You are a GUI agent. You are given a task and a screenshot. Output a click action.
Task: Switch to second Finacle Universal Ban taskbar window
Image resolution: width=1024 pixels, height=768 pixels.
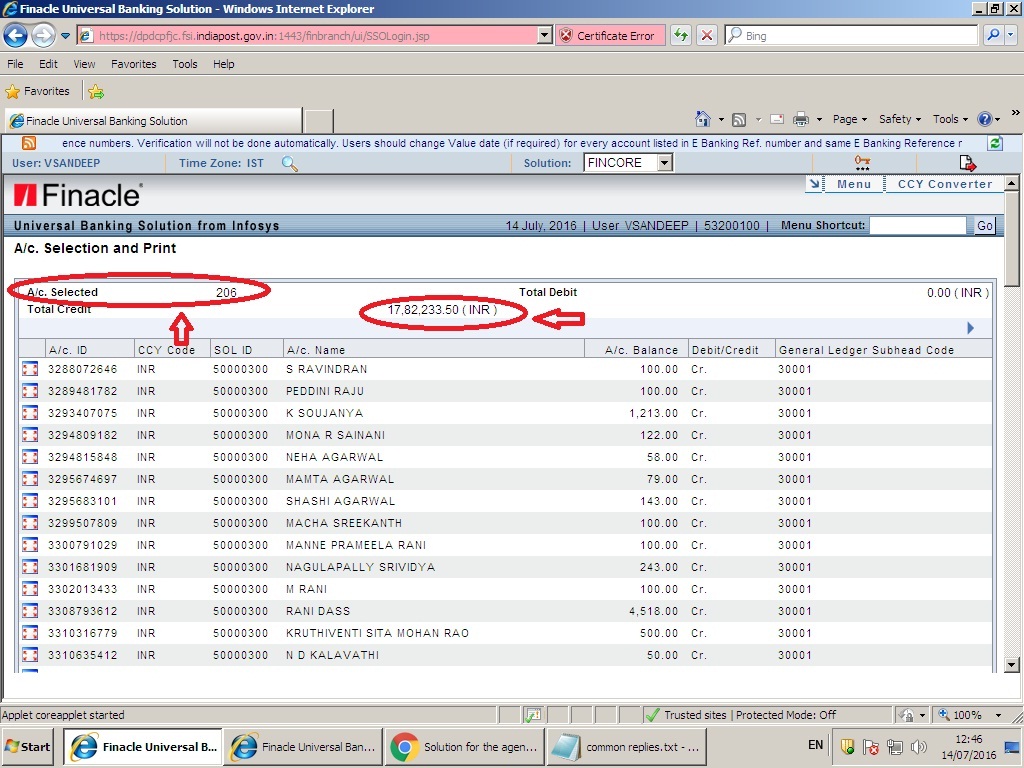303,747
